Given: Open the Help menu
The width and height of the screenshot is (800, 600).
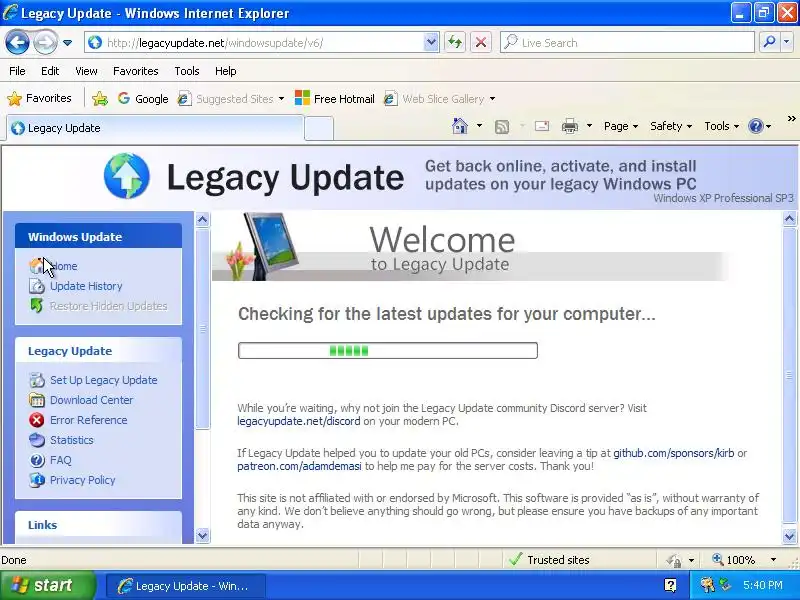Looking at the screenshot, I should [x=226, y=71].
